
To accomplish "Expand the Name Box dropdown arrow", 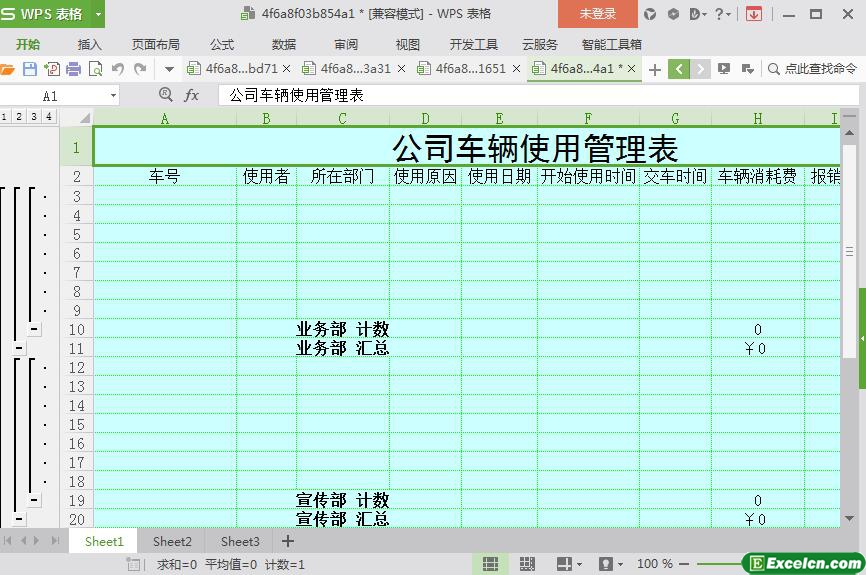I will click(112, 96).
